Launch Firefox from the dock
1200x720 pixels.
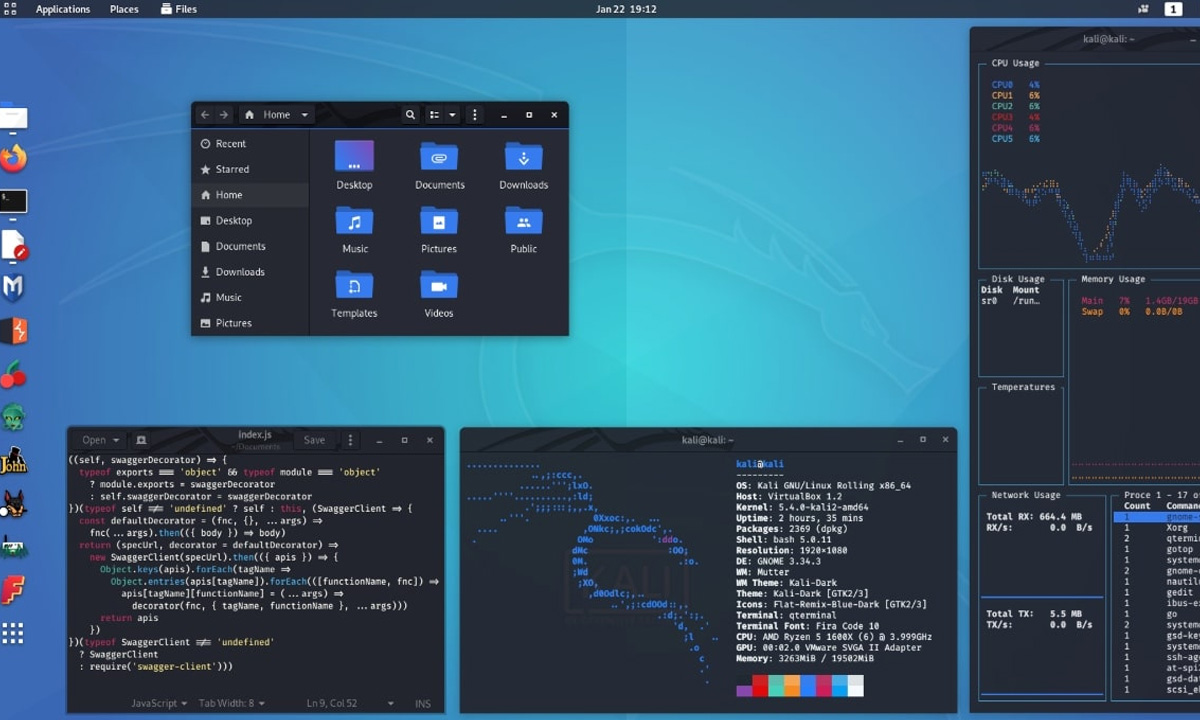click(13, 158)
